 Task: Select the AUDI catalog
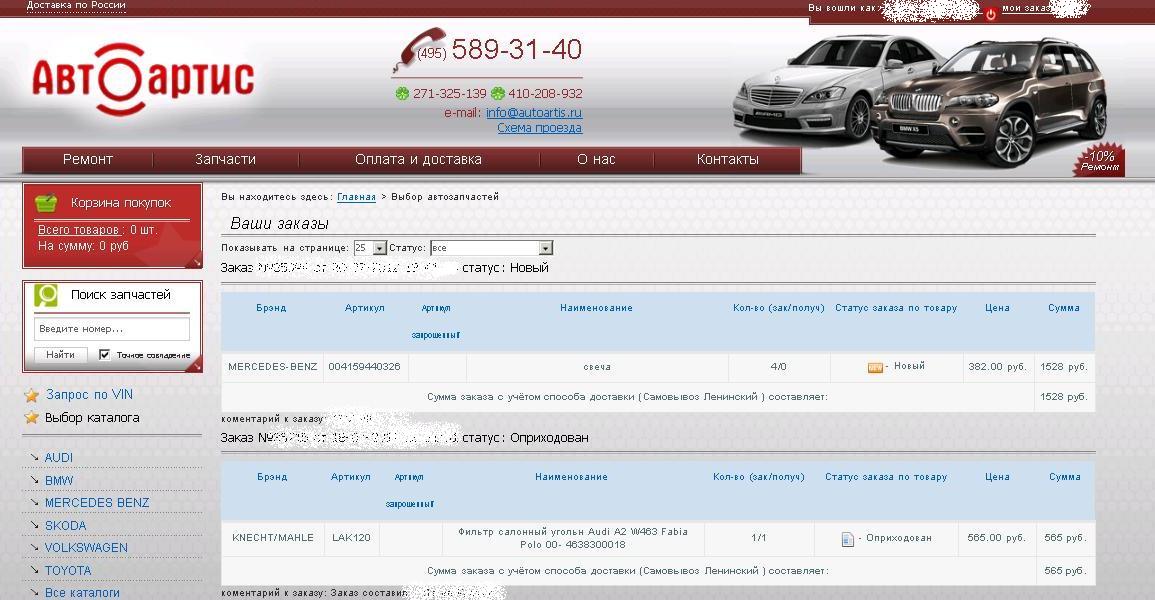[59, 458]
